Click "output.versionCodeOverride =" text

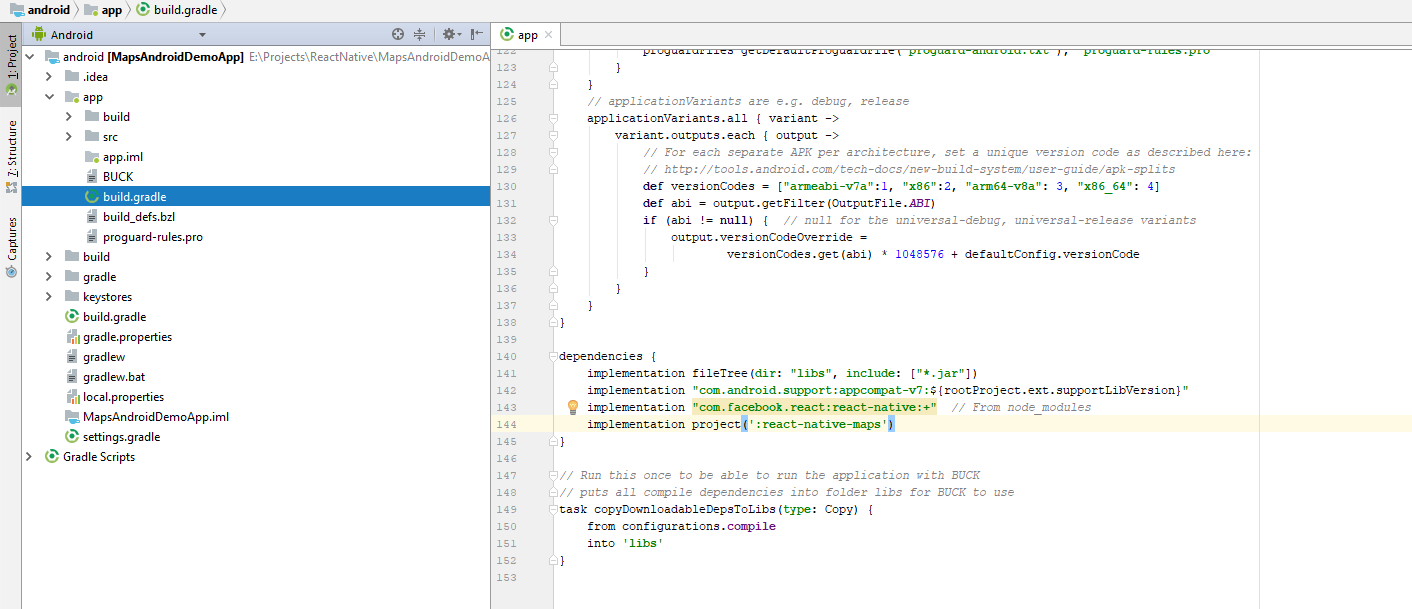[769, 237]
